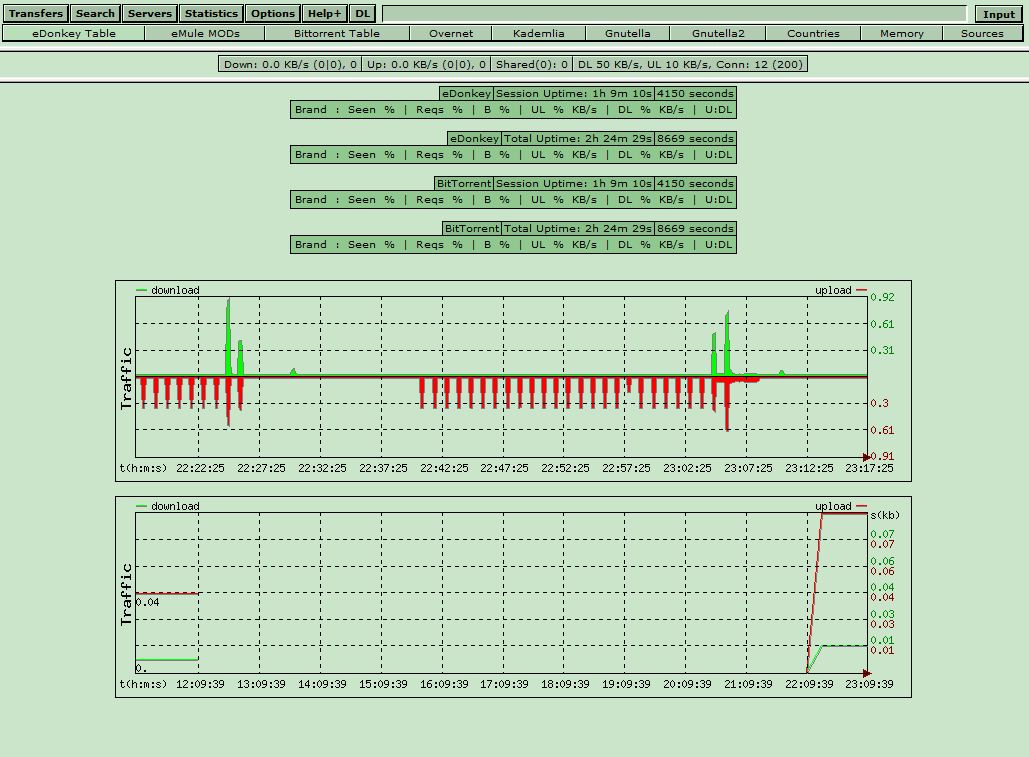
Task: Open the Statistics menu button
Action: (211, 13)
